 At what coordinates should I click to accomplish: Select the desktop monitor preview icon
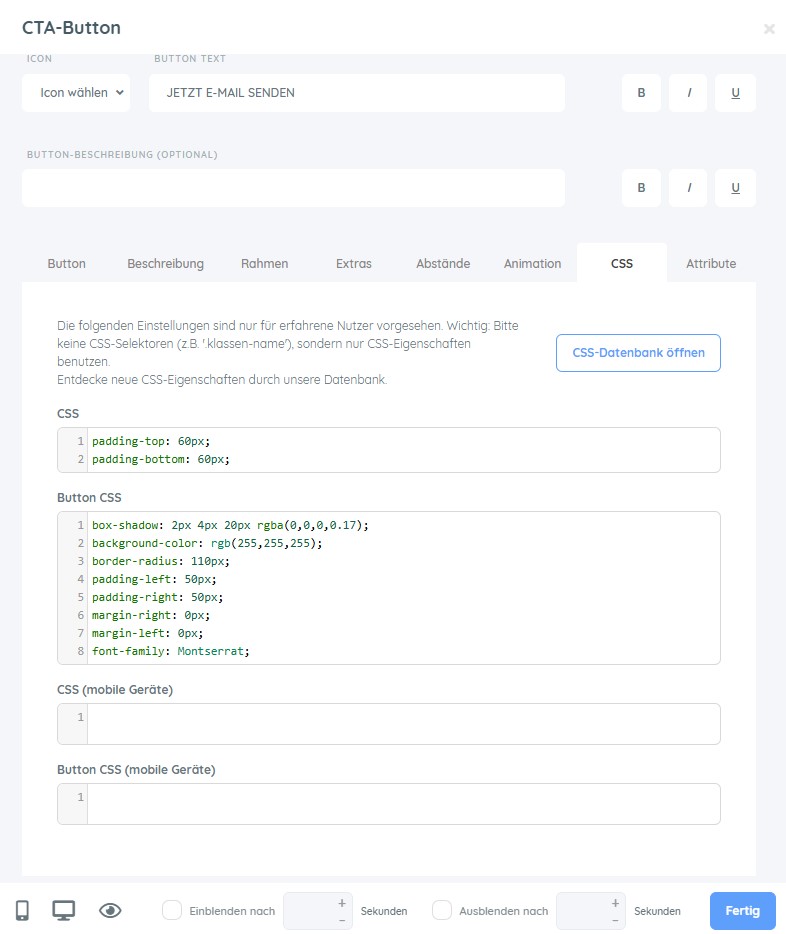point(64,910)
